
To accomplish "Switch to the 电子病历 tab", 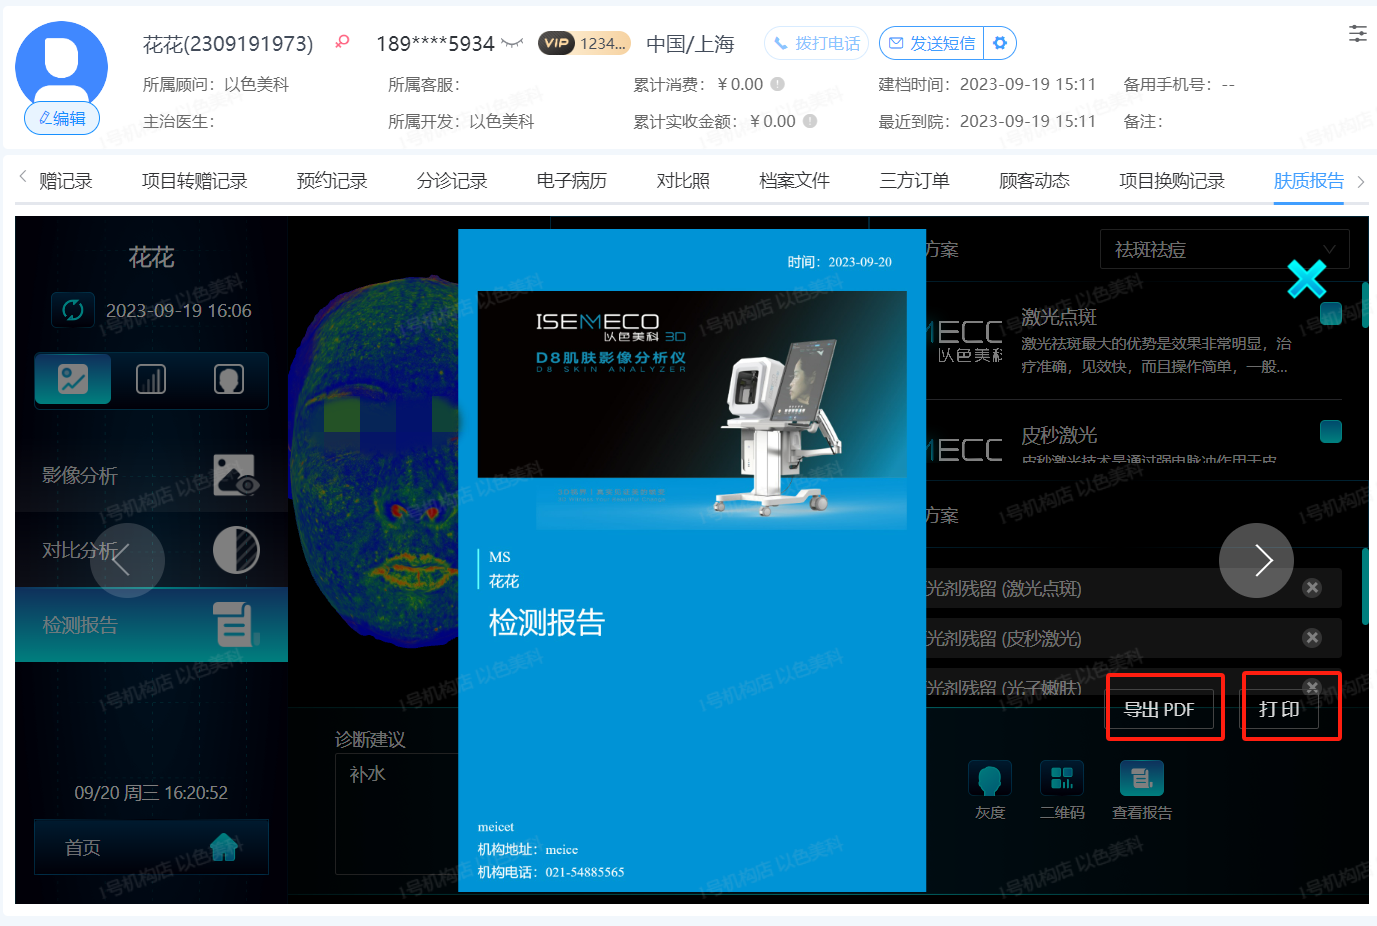I will (x=571, y=181).
